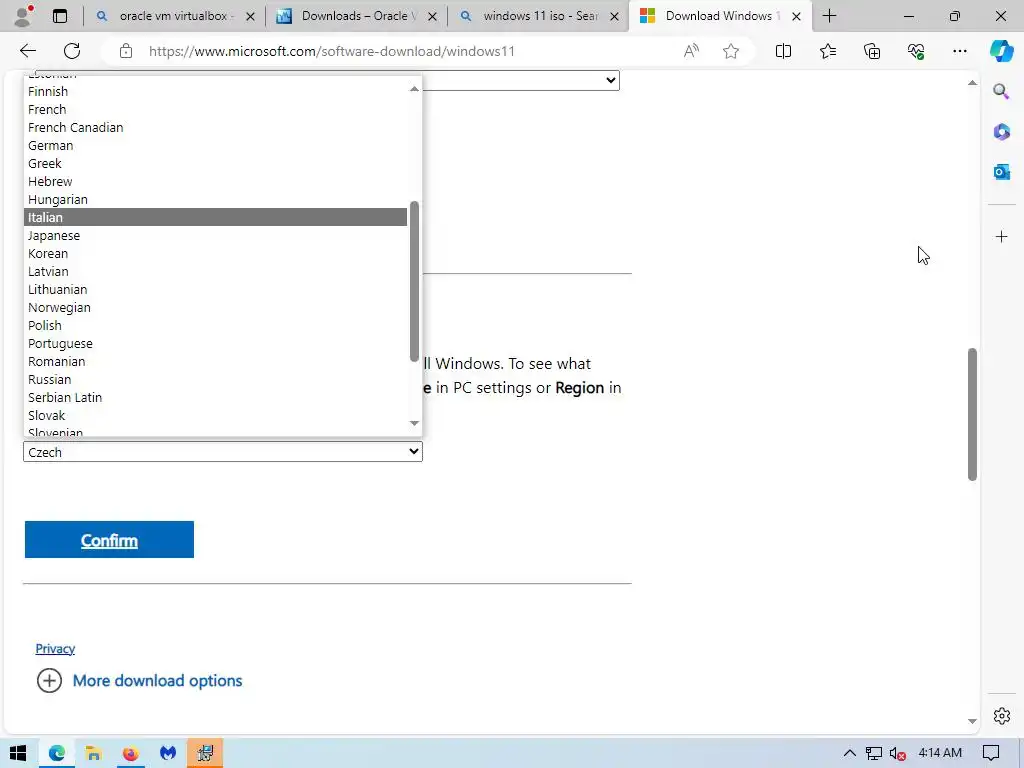Click the browser back arrow
The height and width of the screenshot is (768, 1024).
coord(27,51)
